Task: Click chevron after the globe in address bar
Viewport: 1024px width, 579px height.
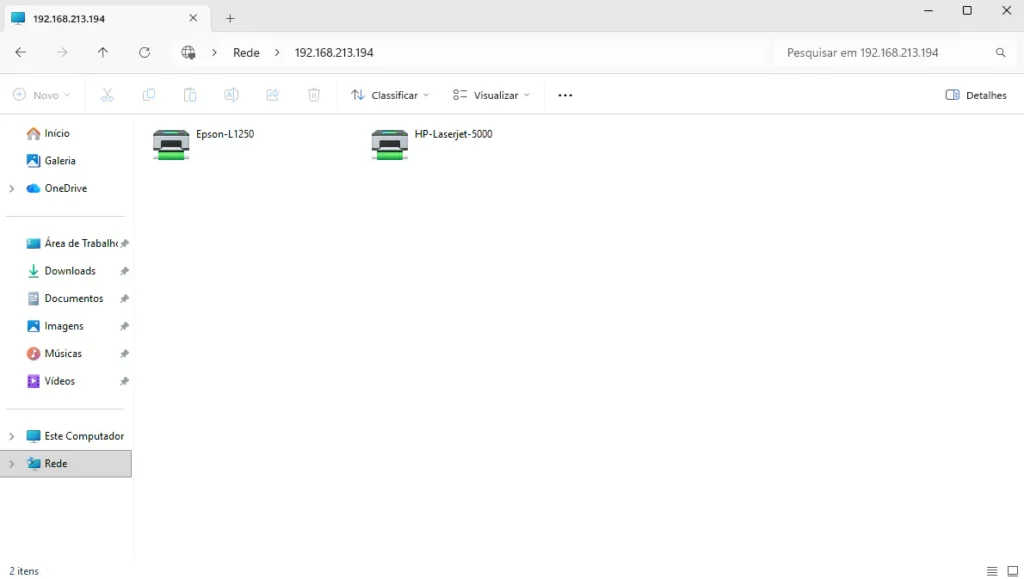Action: (x=214, y=52)
